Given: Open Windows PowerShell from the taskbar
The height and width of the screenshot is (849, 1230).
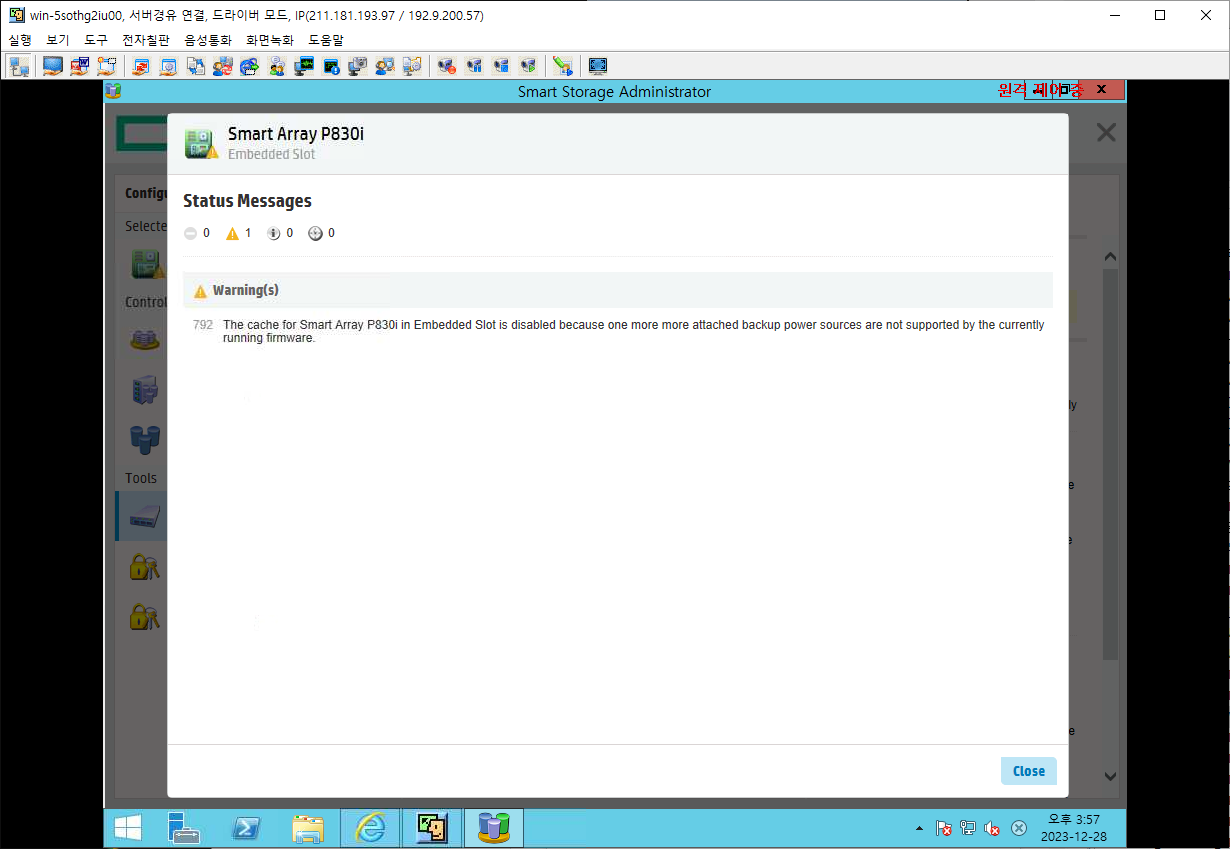Looking at the screenshot, I should click(x=245, y=828).
